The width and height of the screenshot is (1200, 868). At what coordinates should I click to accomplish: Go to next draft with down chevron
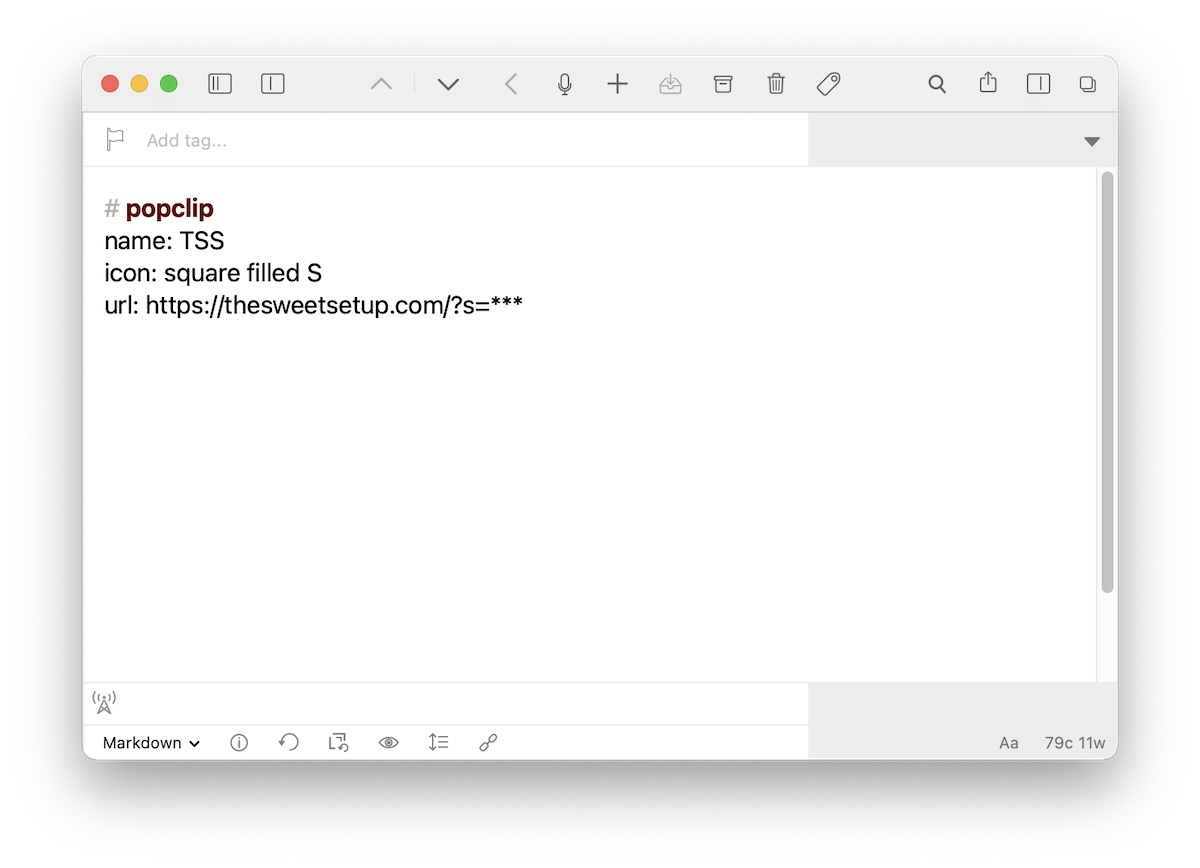coord(448,85)
